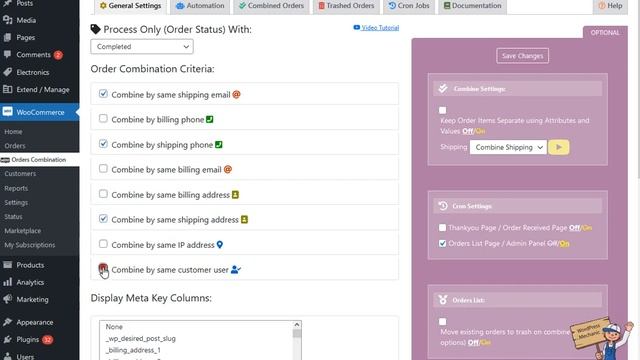
Task: Open WooCommerce Settings submenu
Action: (16, 202)
